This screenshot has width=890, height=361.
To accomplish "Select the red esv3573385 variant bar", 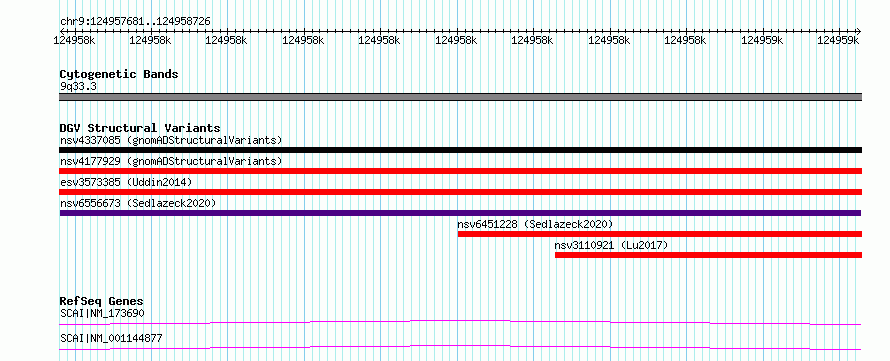I will [460, 192].
